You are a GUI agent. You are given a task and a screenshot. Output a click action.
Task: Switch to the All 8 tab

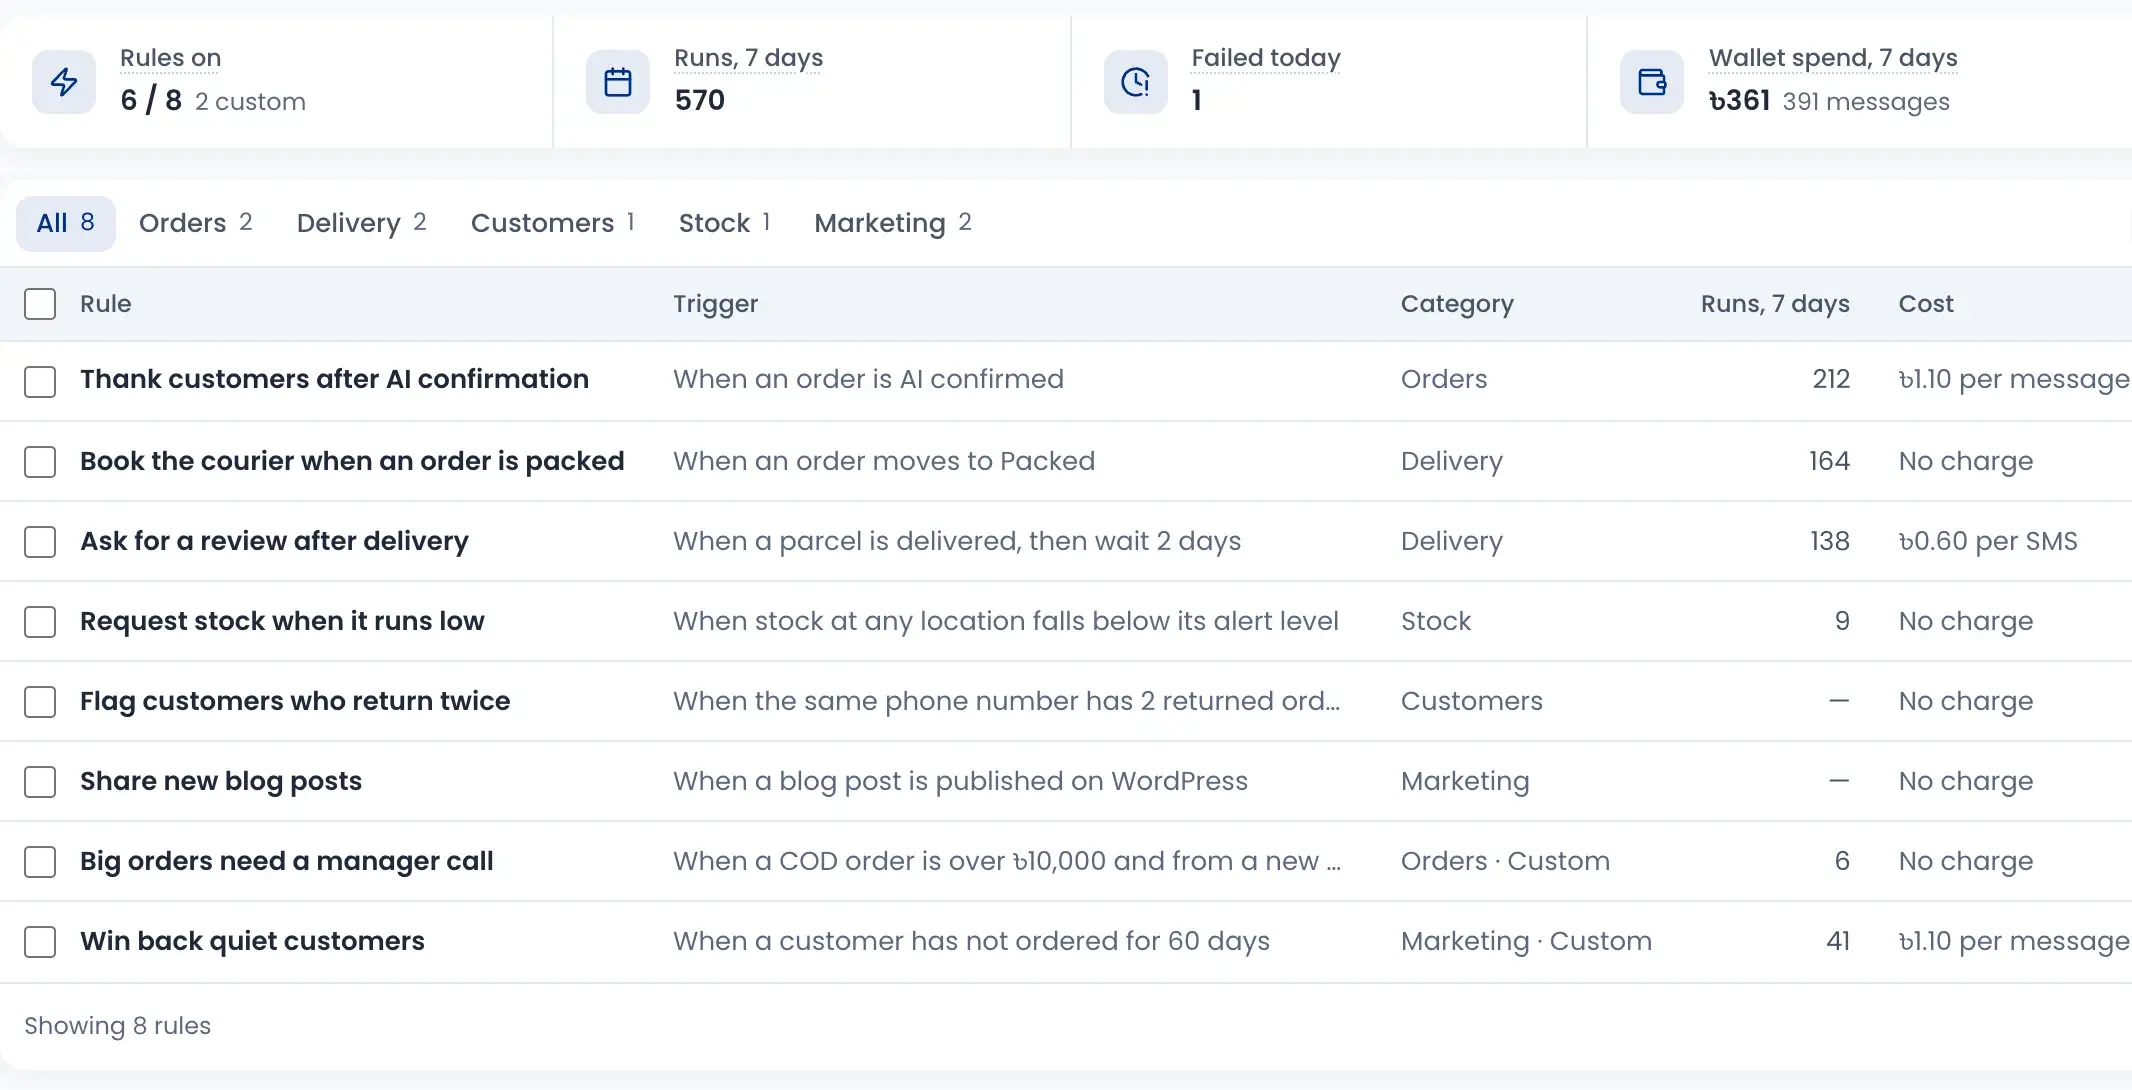[x=66, y=223]
